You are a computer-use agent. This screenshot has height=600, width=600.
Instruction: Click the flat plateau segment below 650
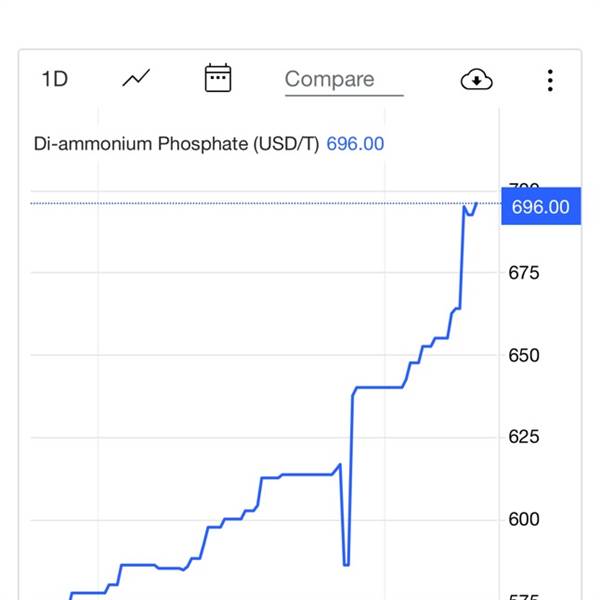point(379,387)
